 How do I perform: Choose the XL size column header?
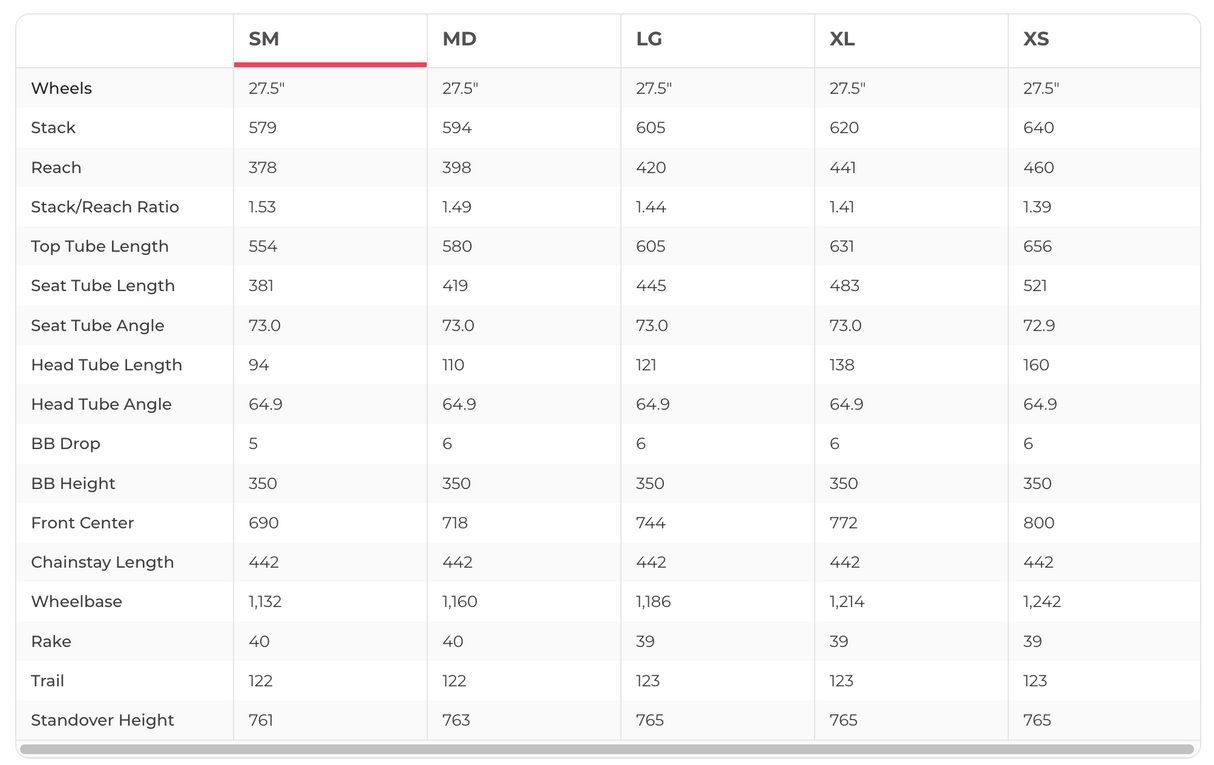pos(842,40)
